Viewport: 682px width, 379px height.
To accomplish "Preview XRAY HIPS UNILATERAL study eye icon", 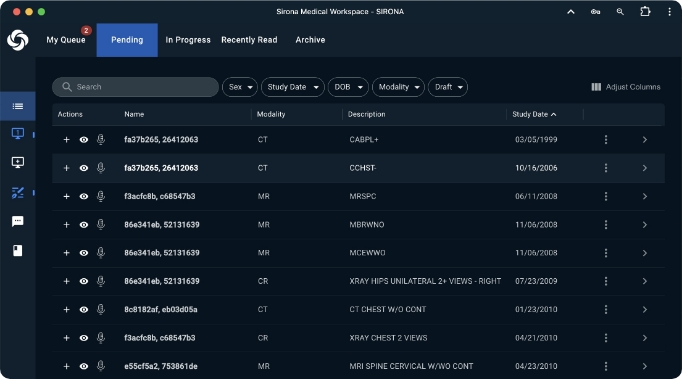I will tap(84, 281).
